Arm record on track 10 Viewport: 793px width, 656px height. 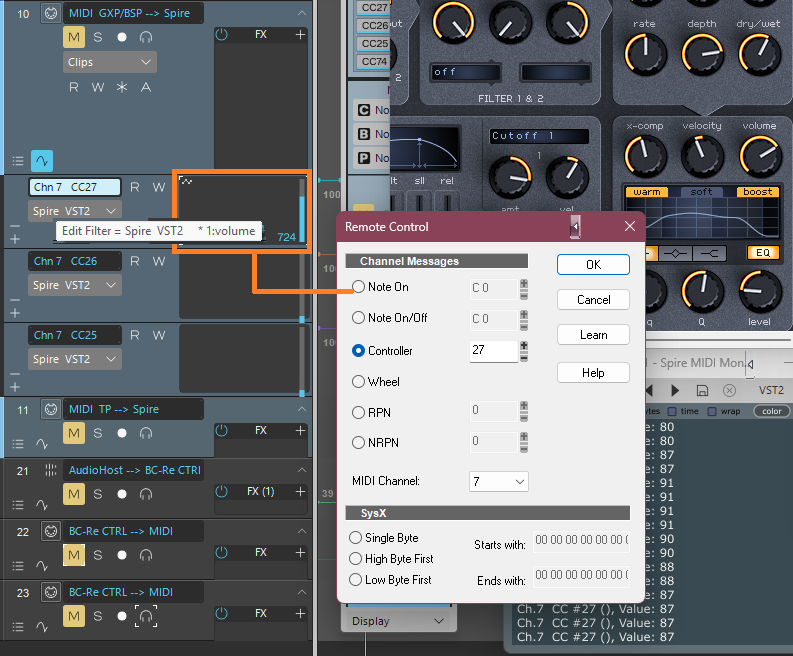tap(122, 37)
